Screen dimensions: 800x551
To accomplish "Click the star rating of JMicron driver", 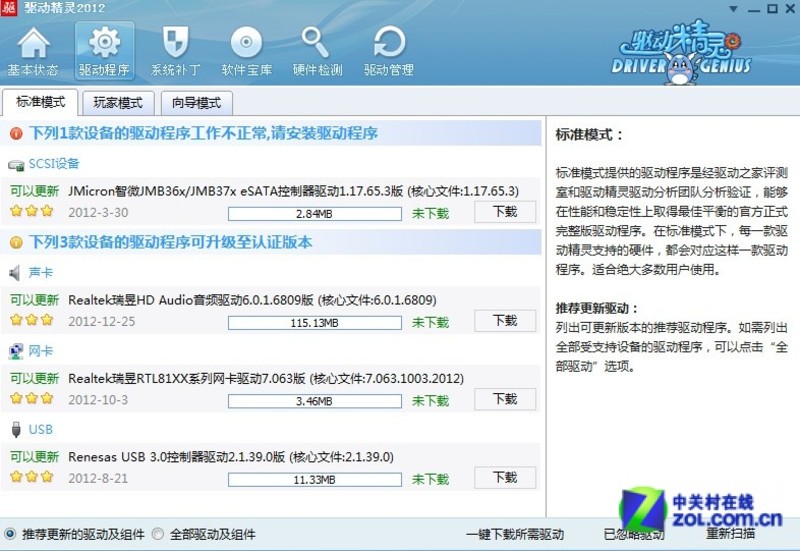I will pos(32,211).
